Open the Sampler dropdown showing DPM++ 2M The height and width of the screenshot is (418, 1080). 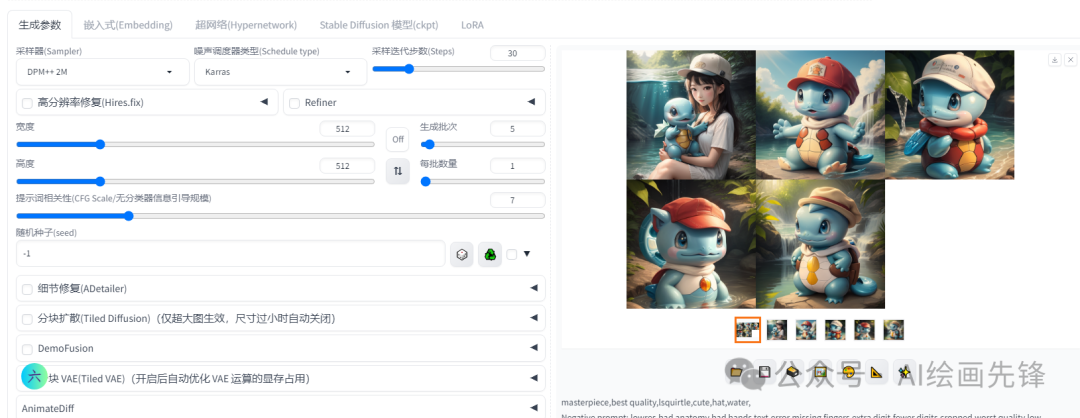[x=103, y=72]
